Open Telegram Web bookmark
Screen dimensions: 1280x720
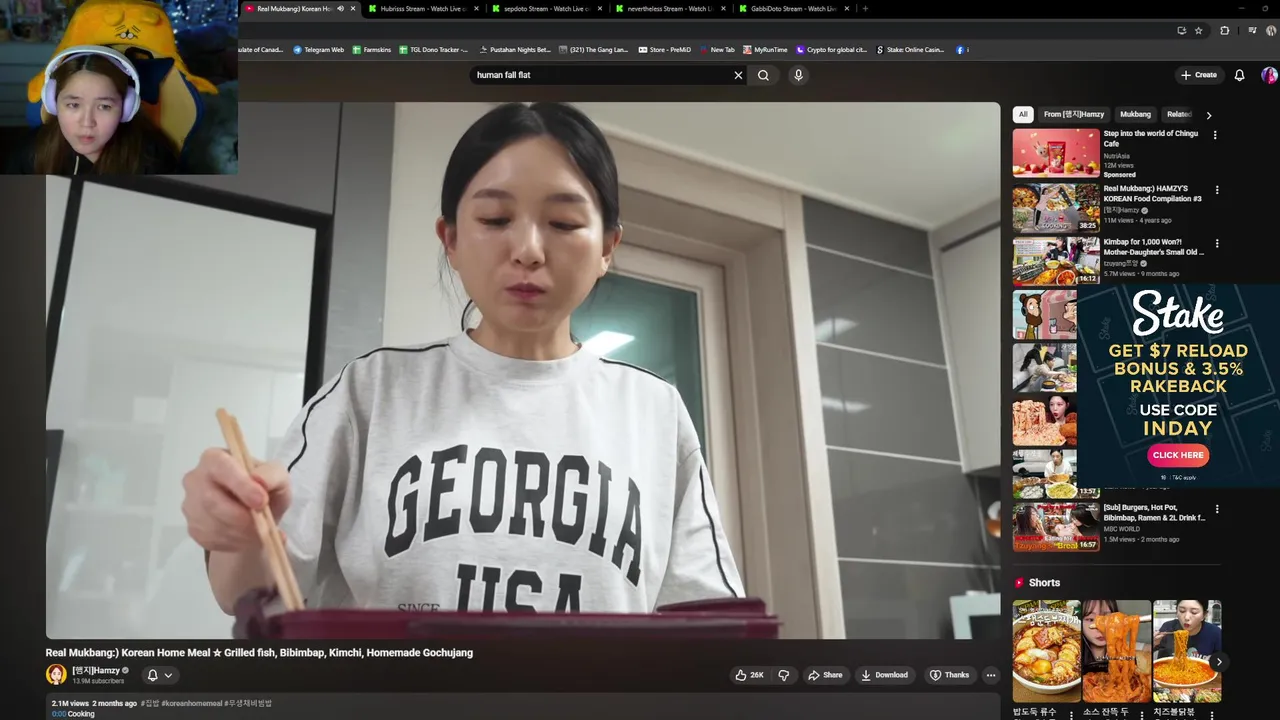pyautogui.click(x=319, y=49)
